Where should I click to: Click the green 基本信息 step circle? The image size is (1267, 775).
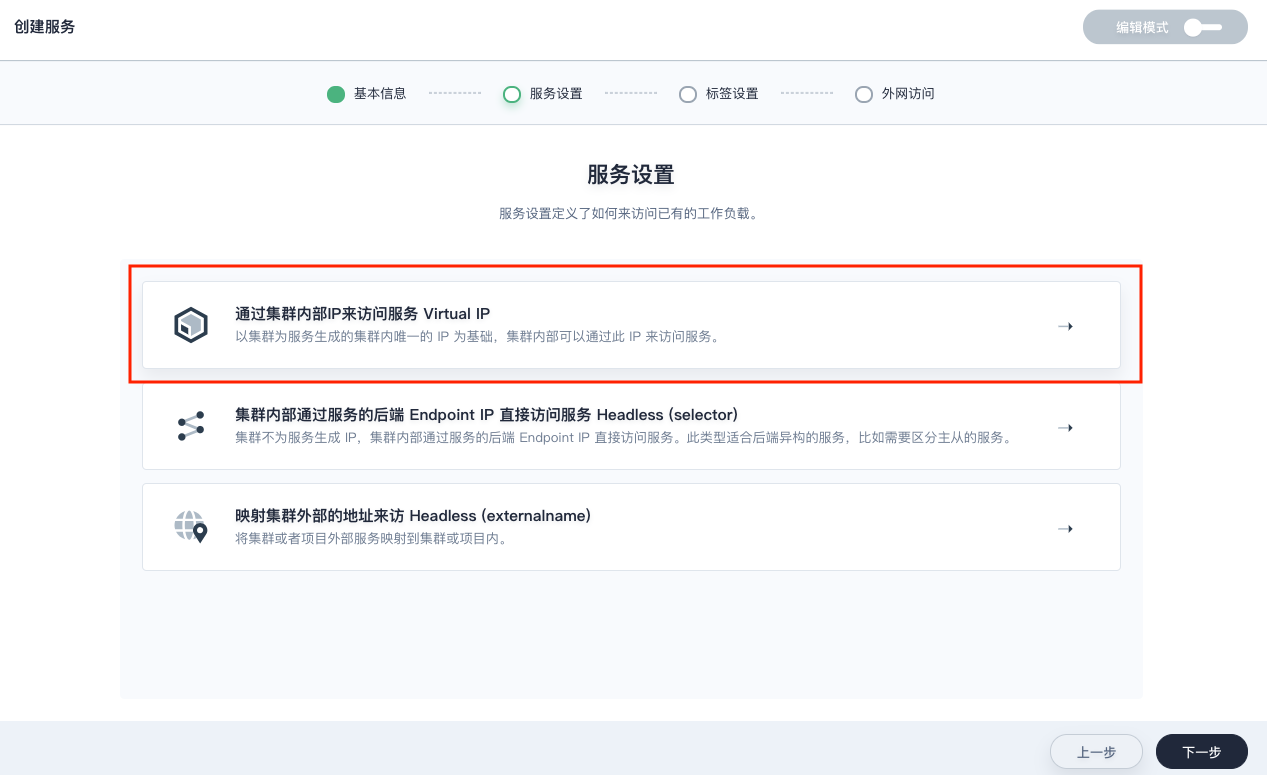click(336, 94)
